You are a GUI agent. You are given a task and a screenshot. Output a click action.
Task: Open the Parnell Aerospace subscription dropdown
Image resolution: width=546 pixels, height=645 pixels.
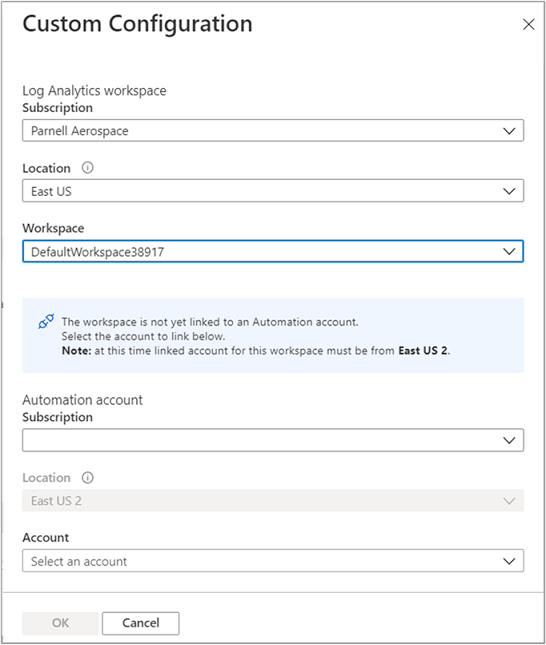(x=273, y=131)
